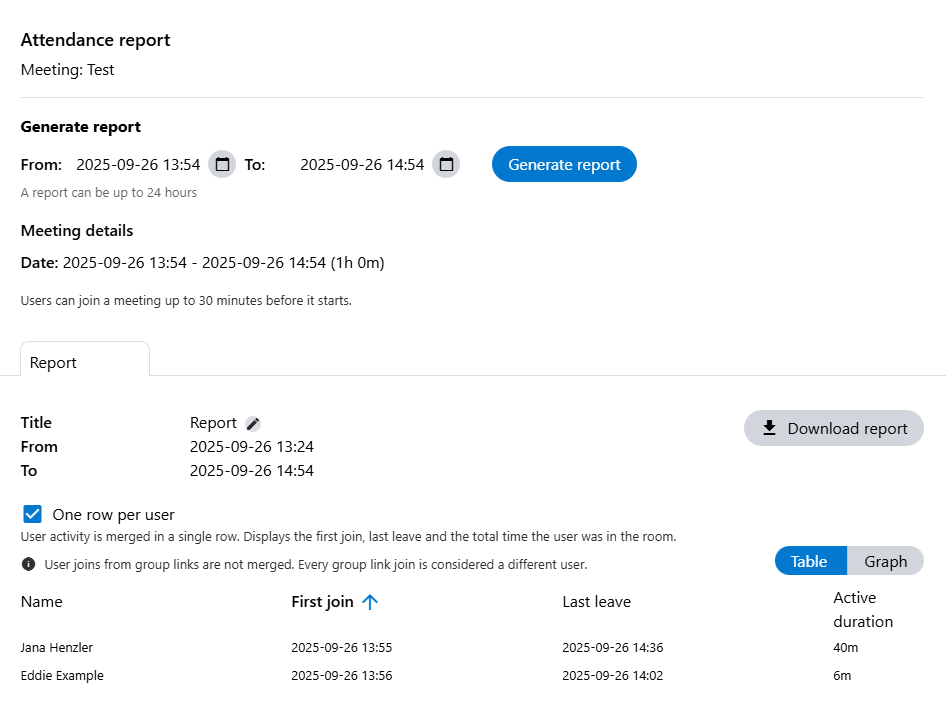Sort by Active duration column header
This screenshot has height=724, width=946.
coord(862,609)
